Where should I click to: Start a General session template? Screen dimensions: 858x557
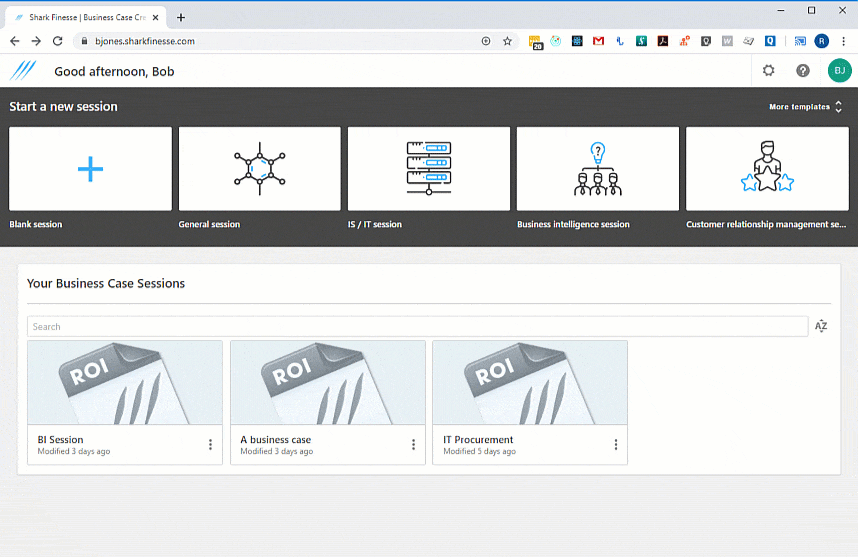click(x=259, y=169)
